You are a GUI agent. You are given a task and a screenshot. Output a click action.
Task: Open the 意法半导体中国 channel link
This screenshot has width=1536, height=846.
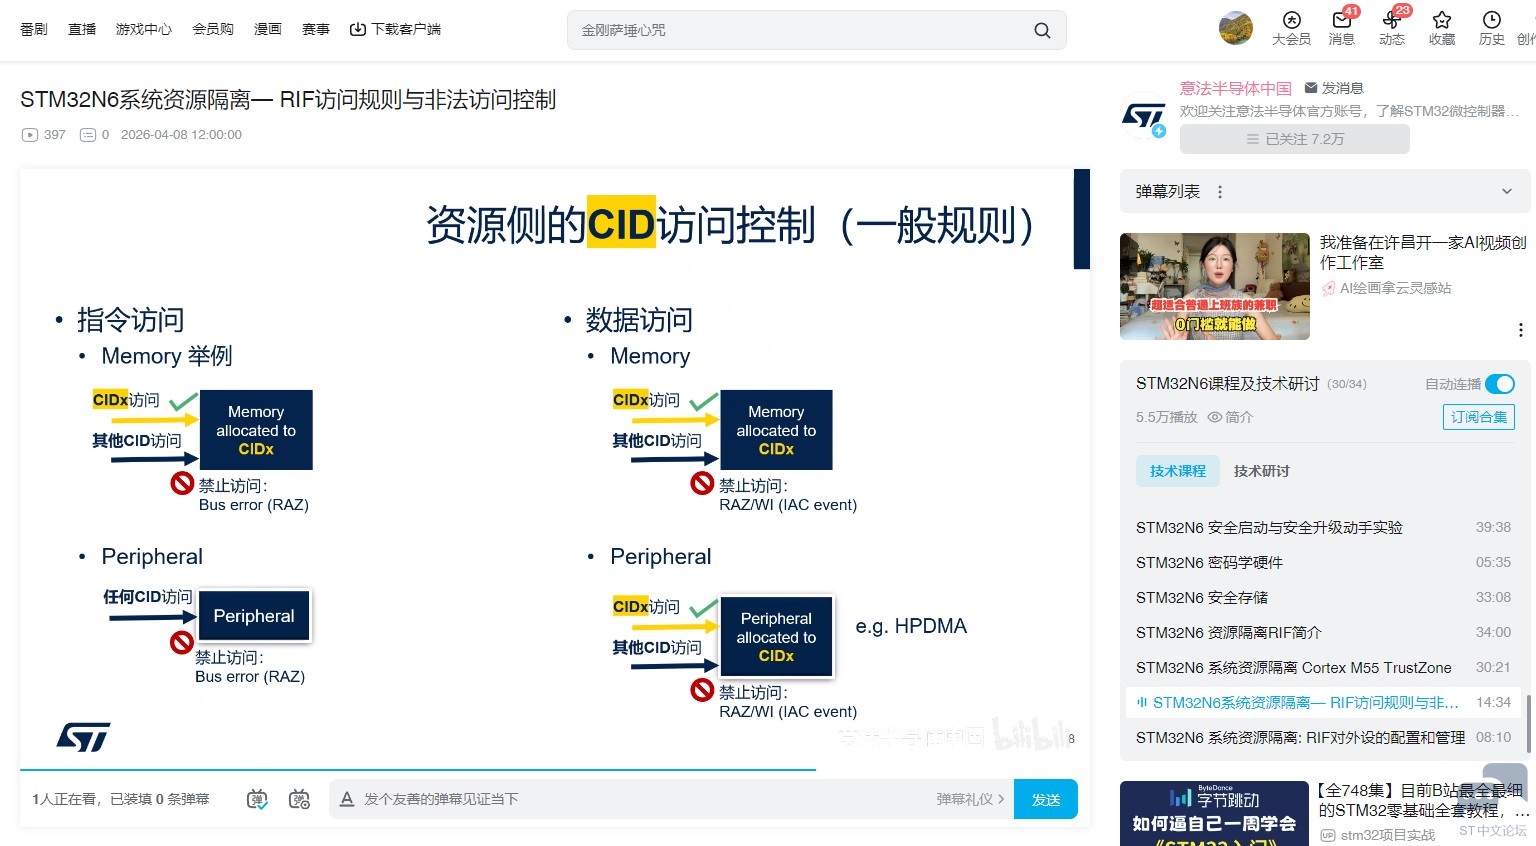pyautogui.click(x=1236, y=88)
